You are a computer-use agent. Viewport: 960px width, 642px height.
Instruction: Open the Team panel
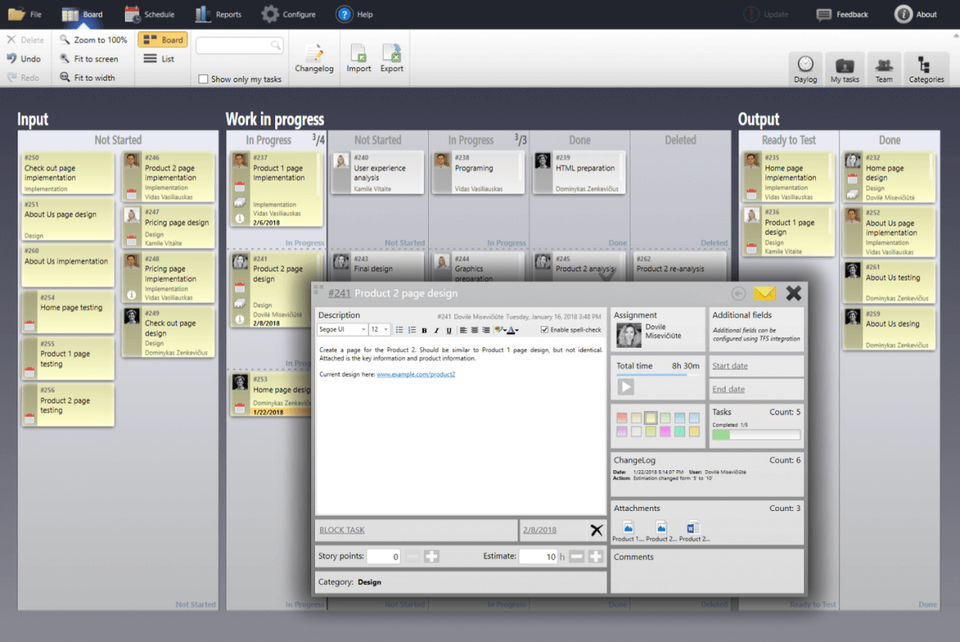pos(883,69)
